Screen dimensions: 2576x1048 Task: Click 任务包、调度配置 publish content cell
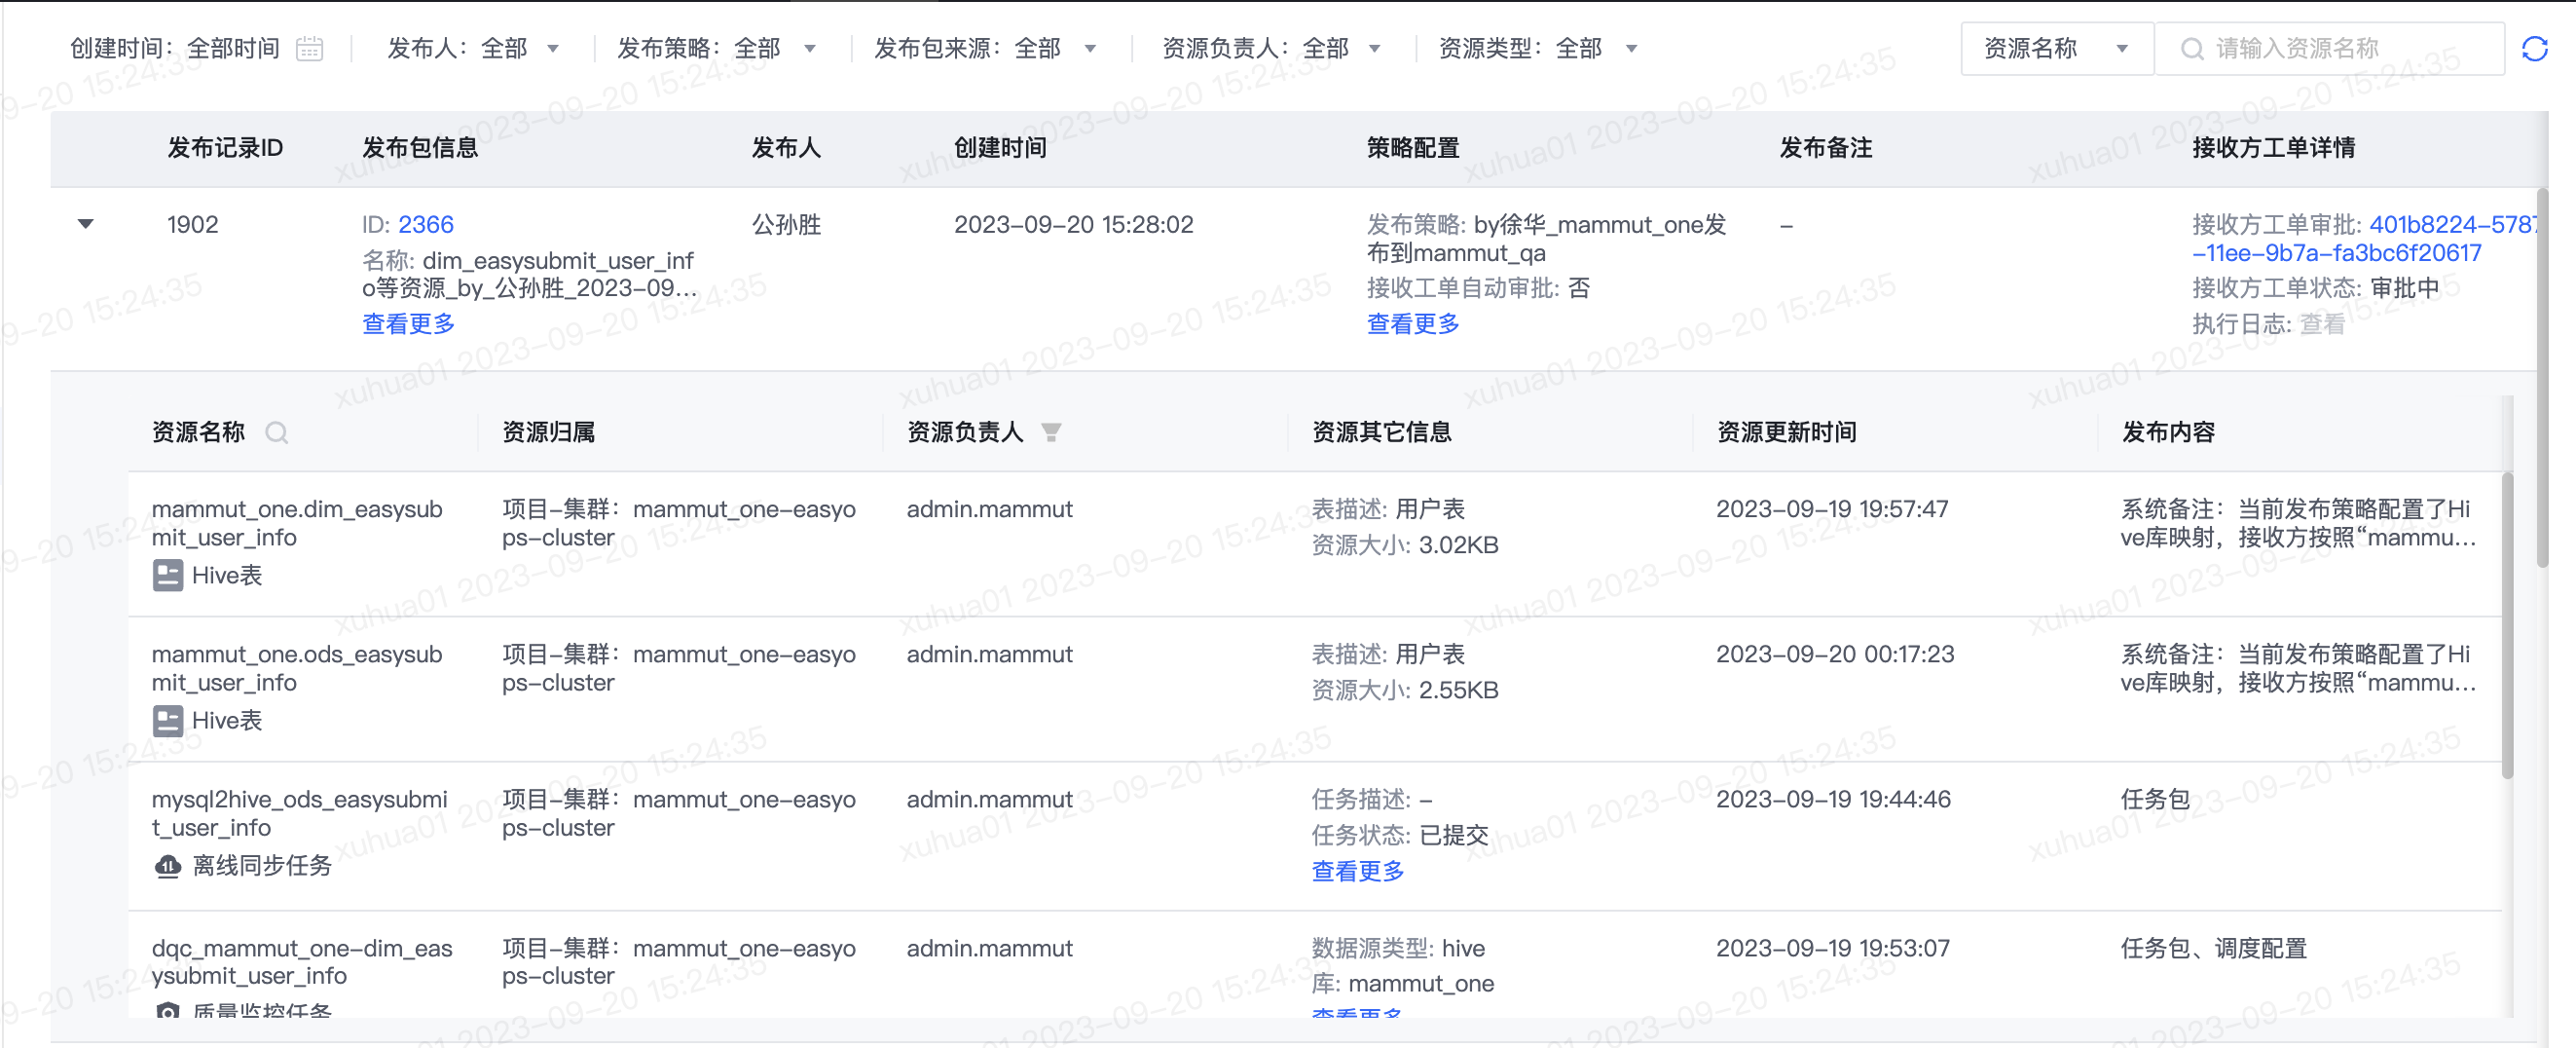2214,949
